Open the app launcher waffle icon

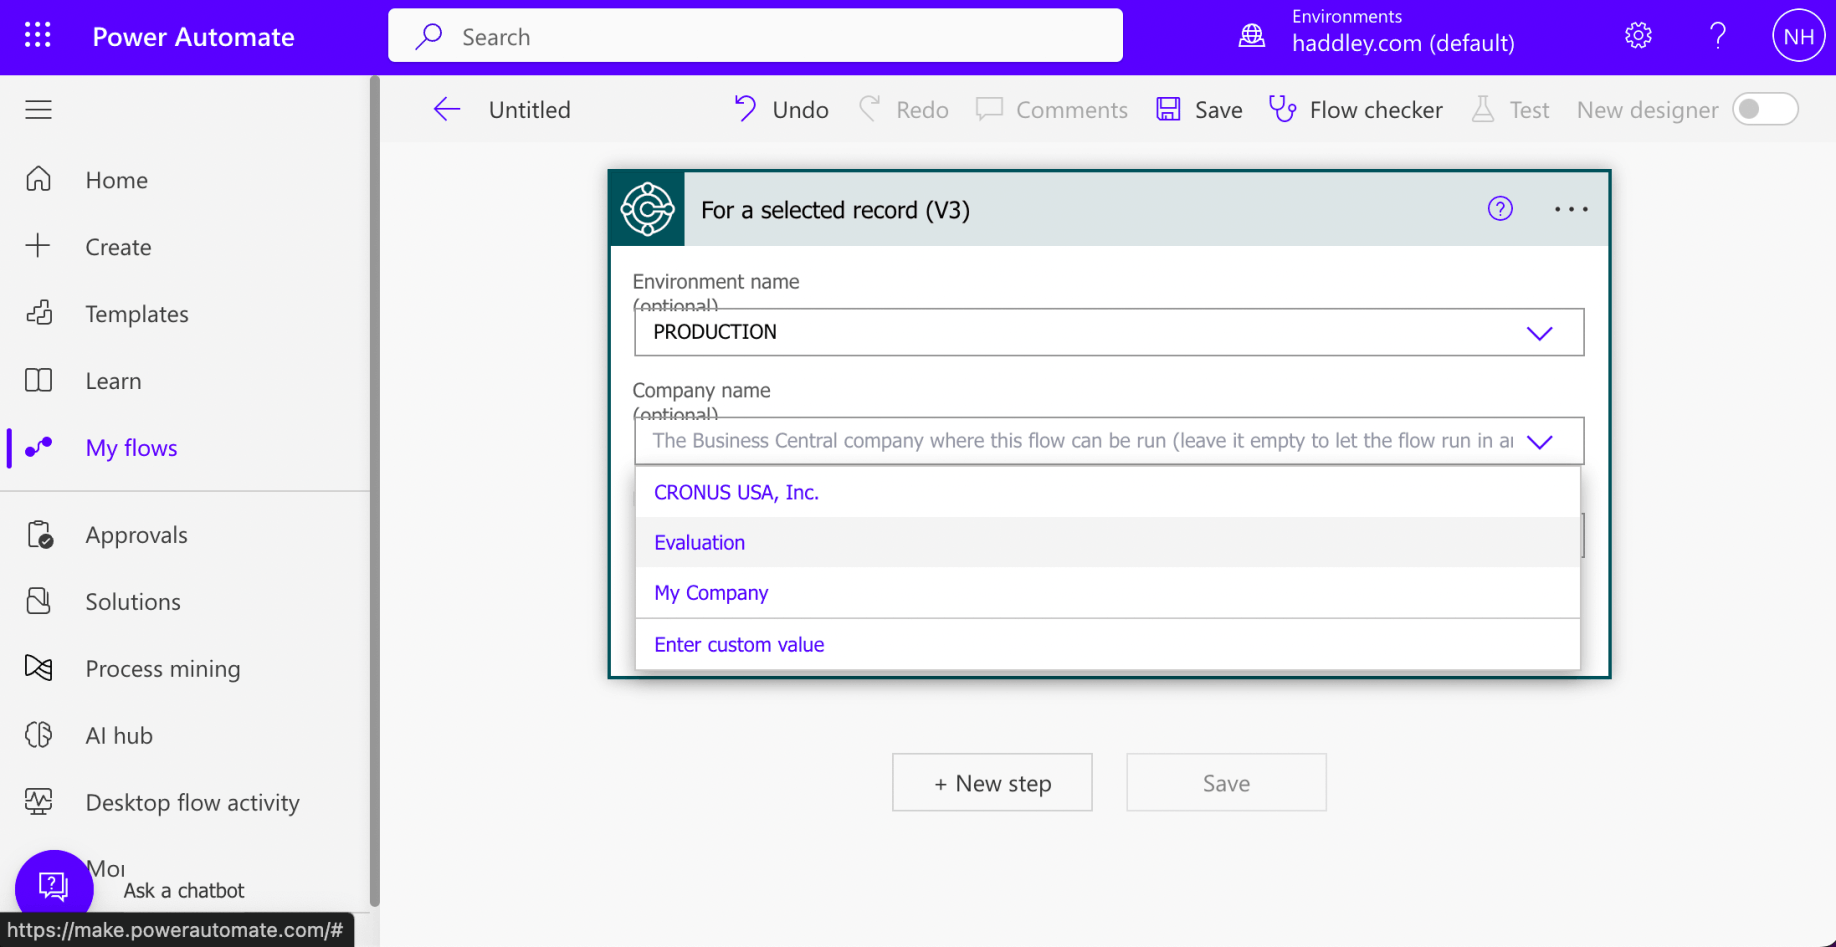point(38,36)
